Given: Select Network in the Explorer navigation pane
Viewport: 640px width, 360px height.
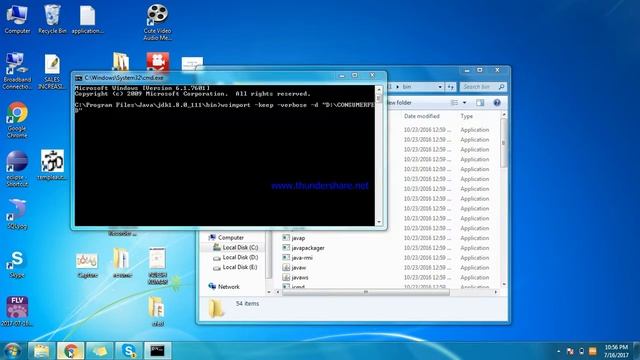Looking at the screenshot, I should [x=229, y=287].
